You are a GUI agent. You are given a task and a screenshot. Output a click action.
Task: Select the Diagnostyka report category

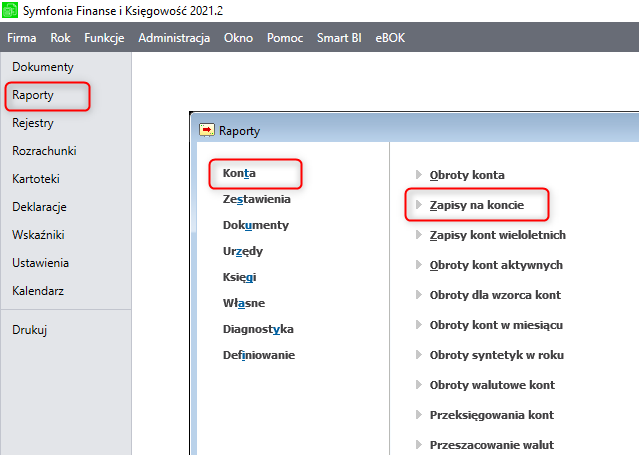(x=258, y=329)
